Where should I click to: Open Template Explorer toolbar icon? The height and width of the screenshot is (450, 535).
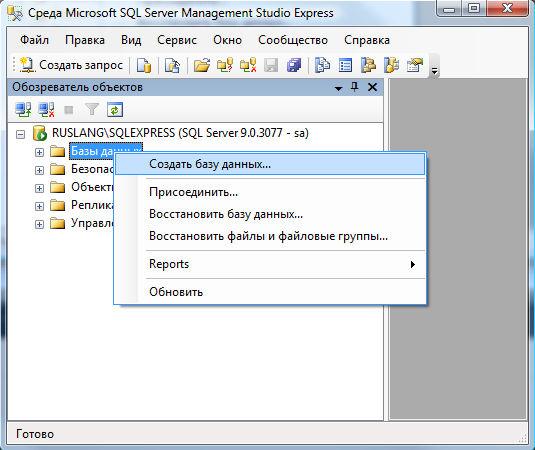click(x=391, y=65)
